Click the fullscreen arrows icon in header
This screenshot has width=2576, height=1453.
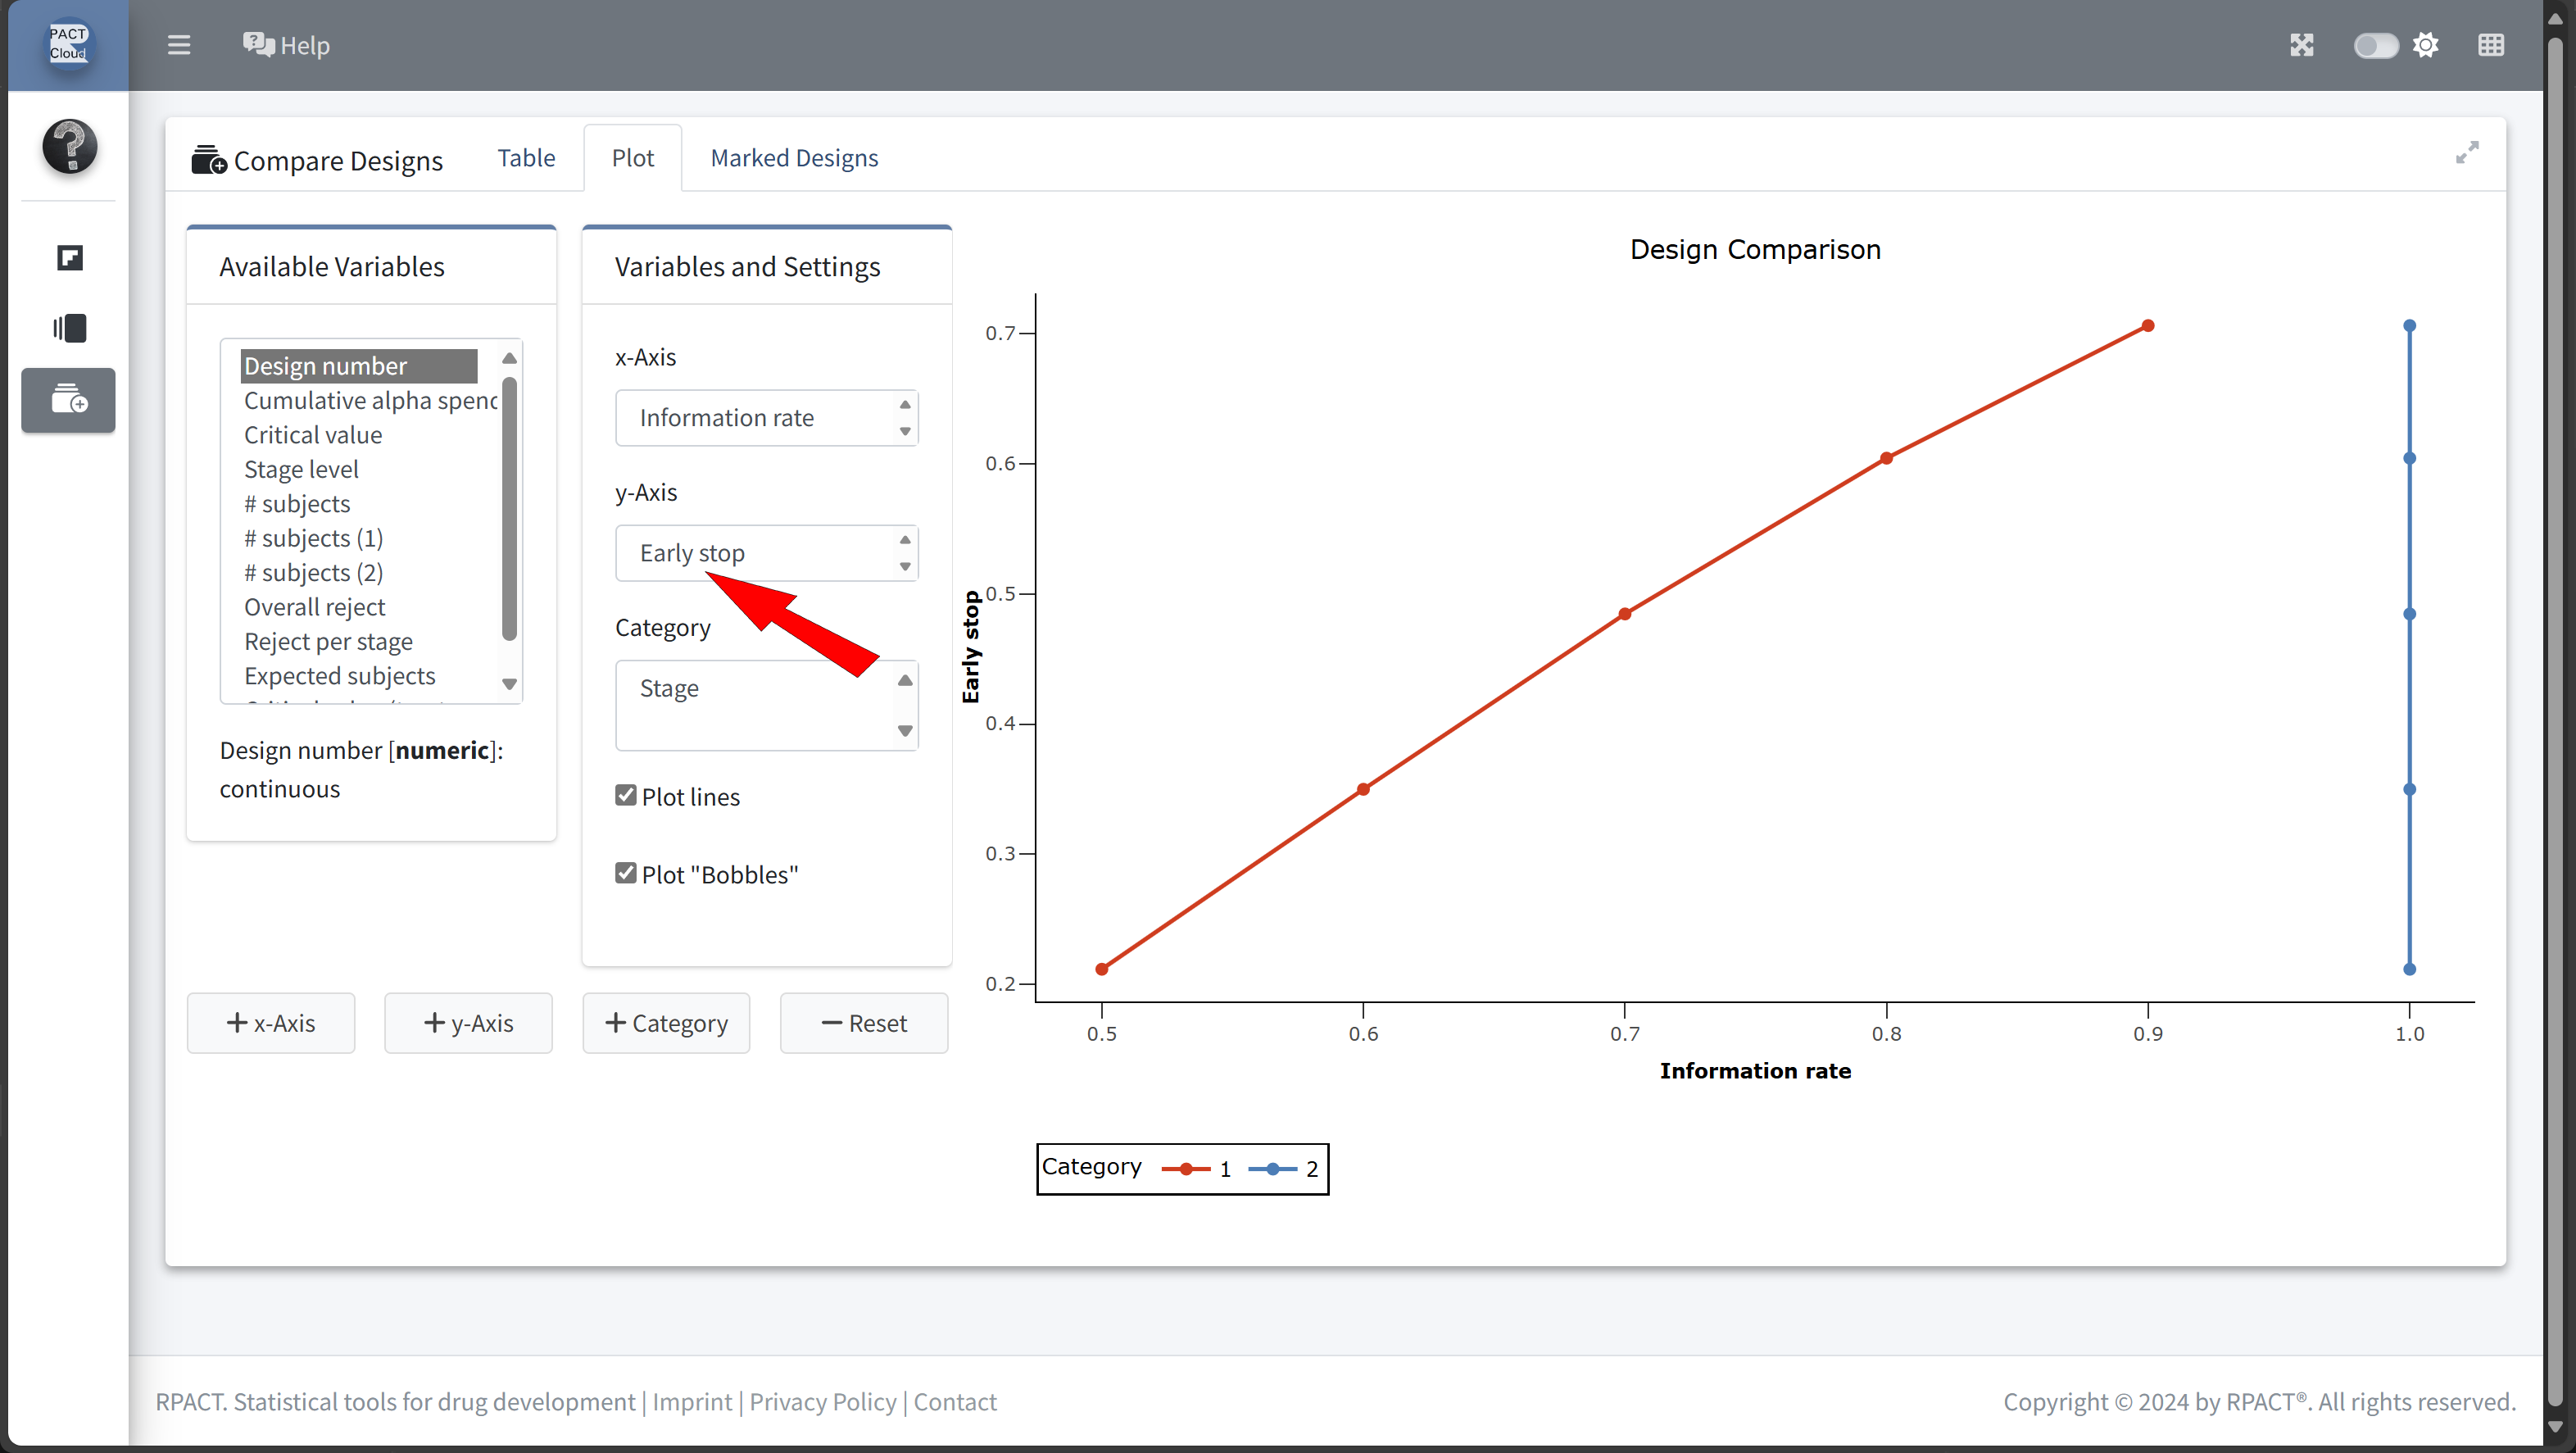click(2301, 45)
